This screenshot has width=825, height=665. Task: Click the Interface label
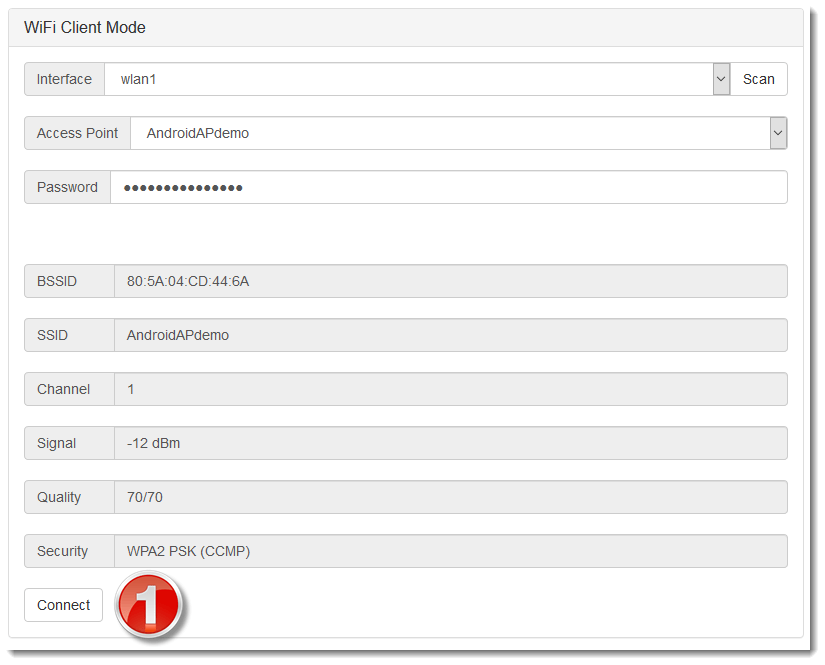(x=64, y=79)
